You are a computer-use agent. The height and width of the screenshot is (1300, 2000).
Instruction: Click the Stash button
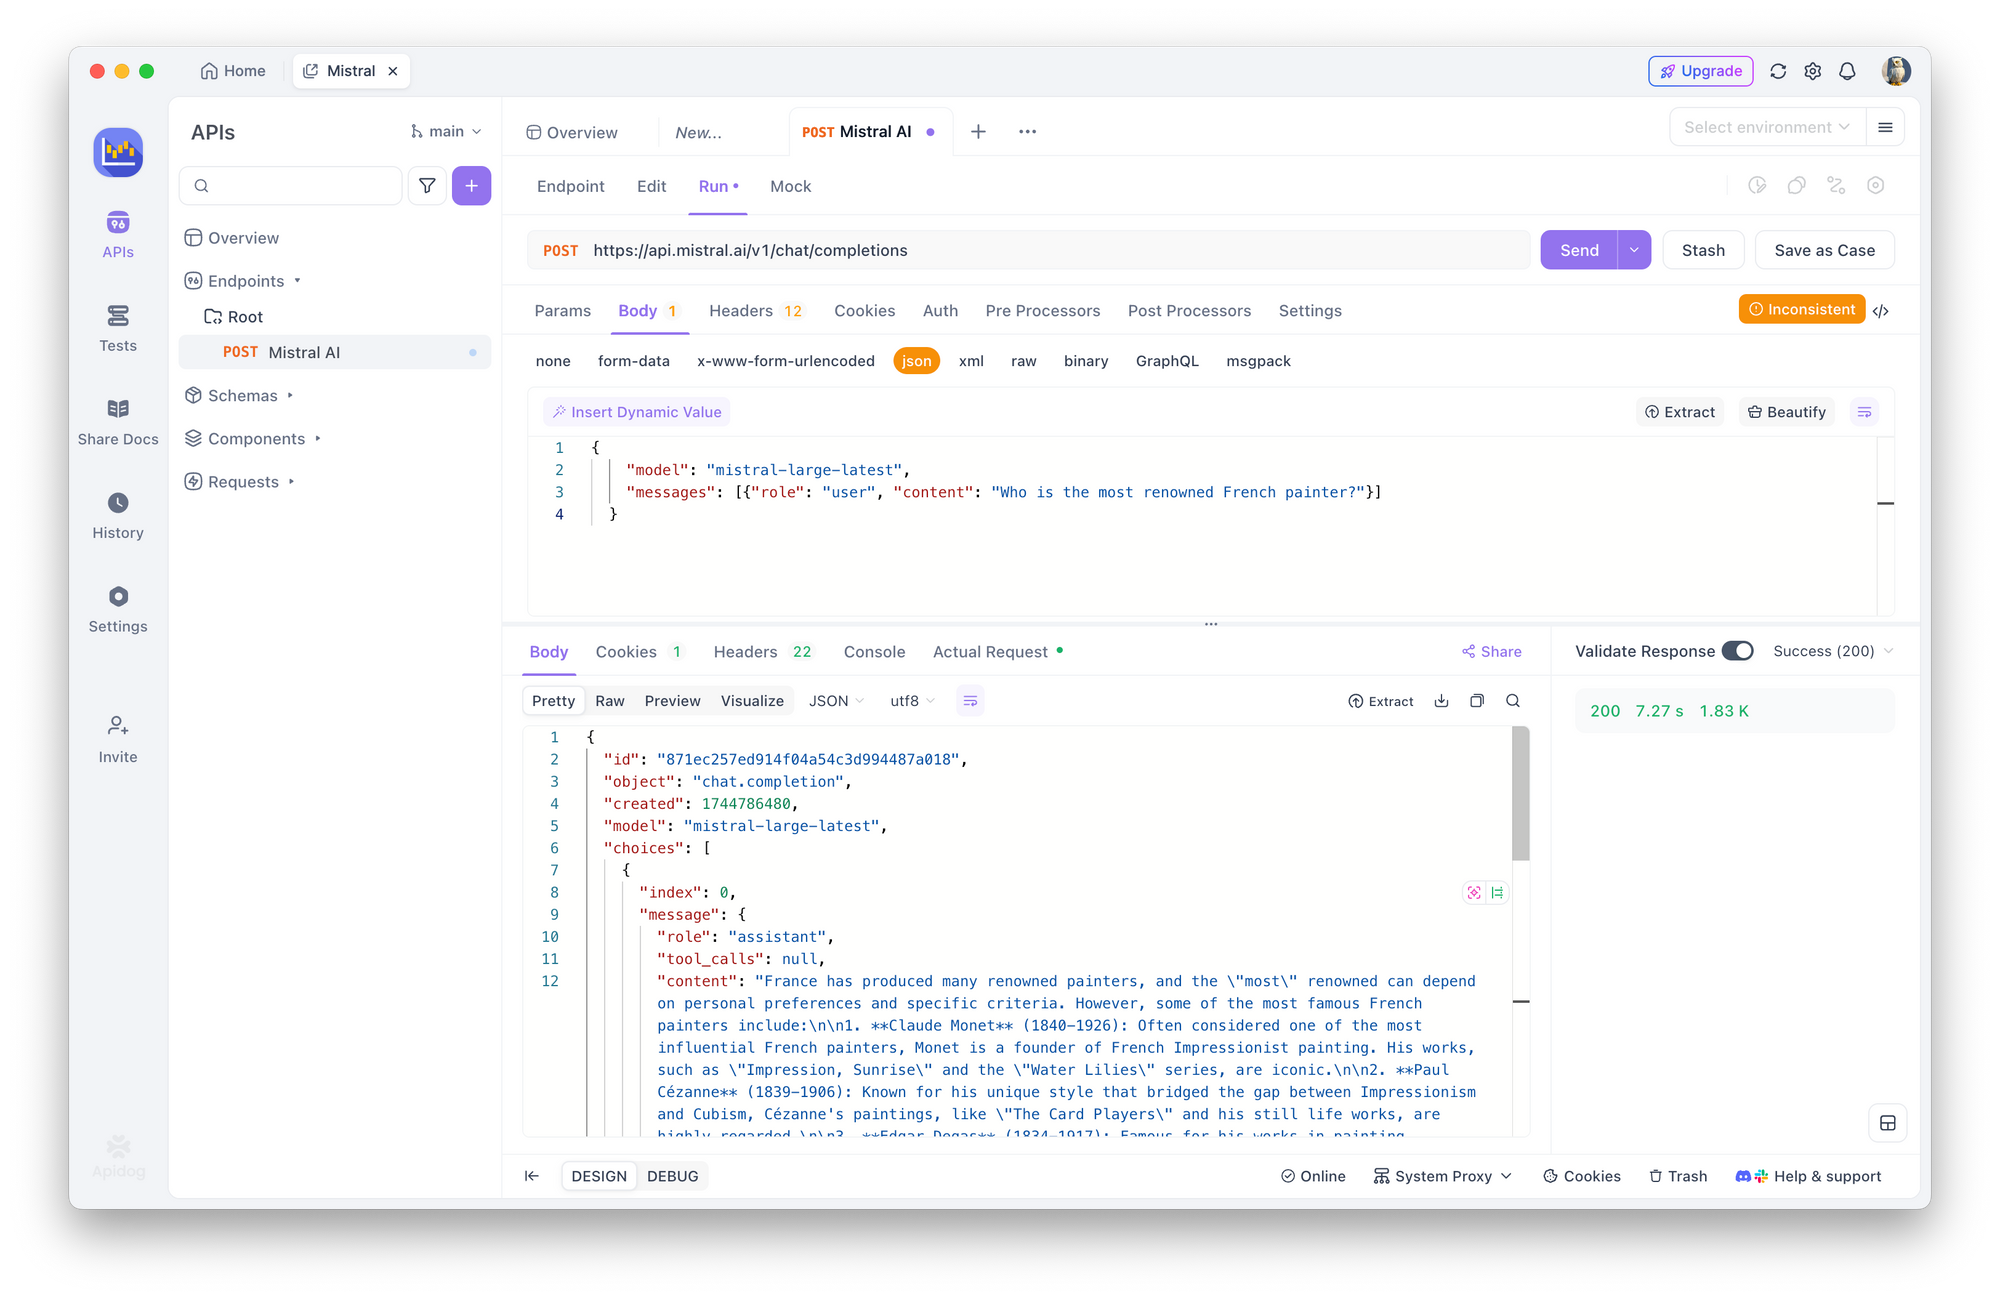click(x=1703, y=250)
